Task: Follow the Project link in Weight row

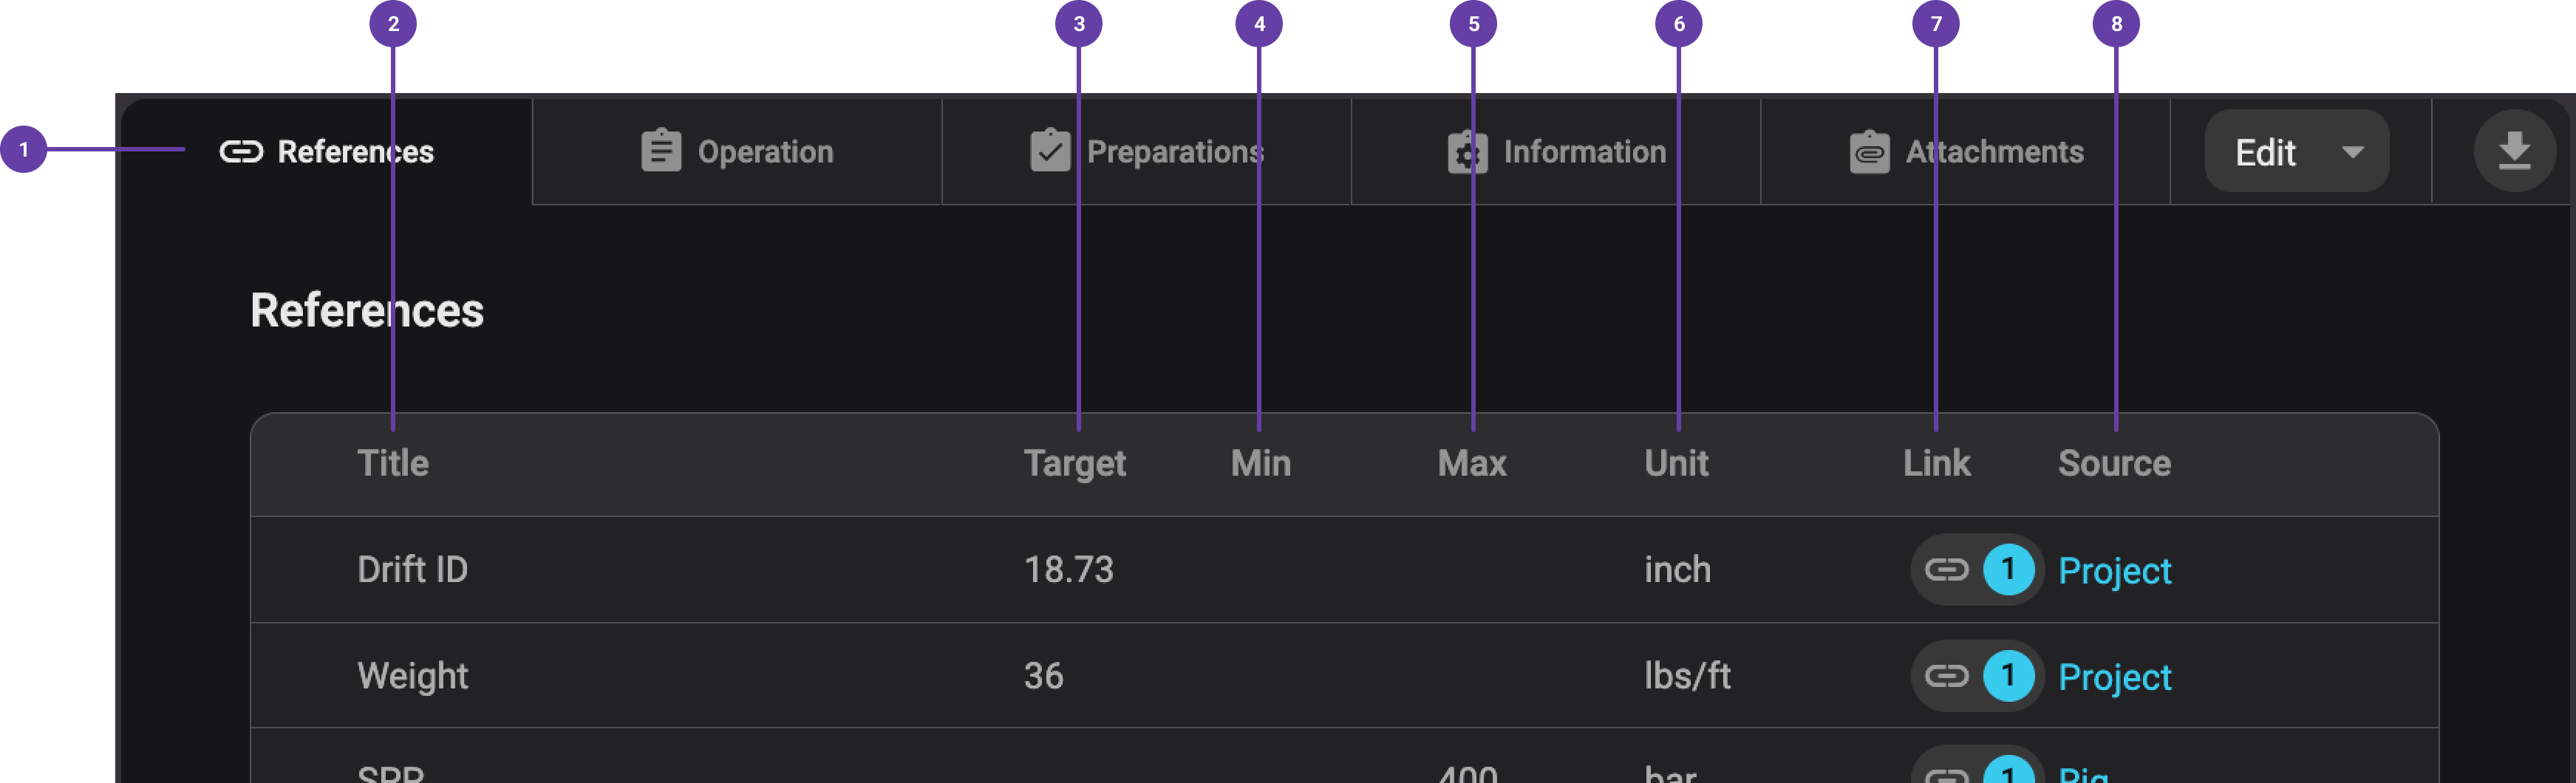Action: pos(2114,677)
